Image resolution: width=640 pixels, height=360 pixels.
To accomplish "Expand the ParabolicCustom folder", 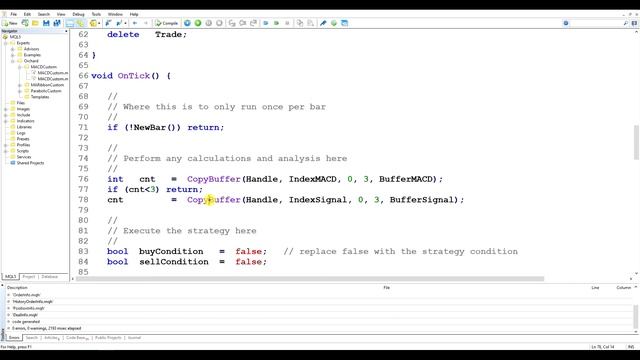I will coord(20,91).
